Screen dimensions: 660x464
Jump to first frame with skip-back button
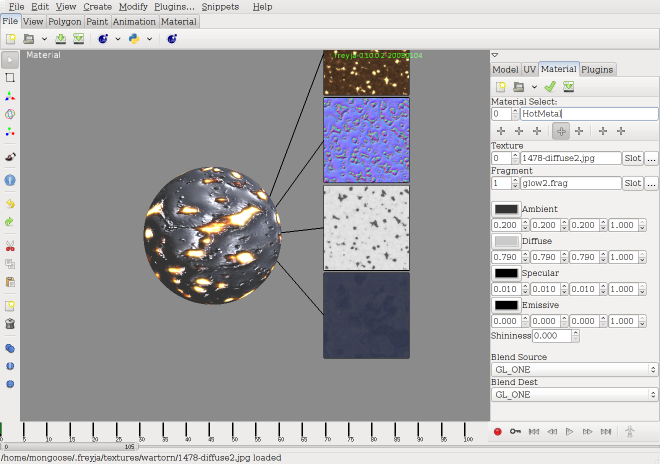534,432
